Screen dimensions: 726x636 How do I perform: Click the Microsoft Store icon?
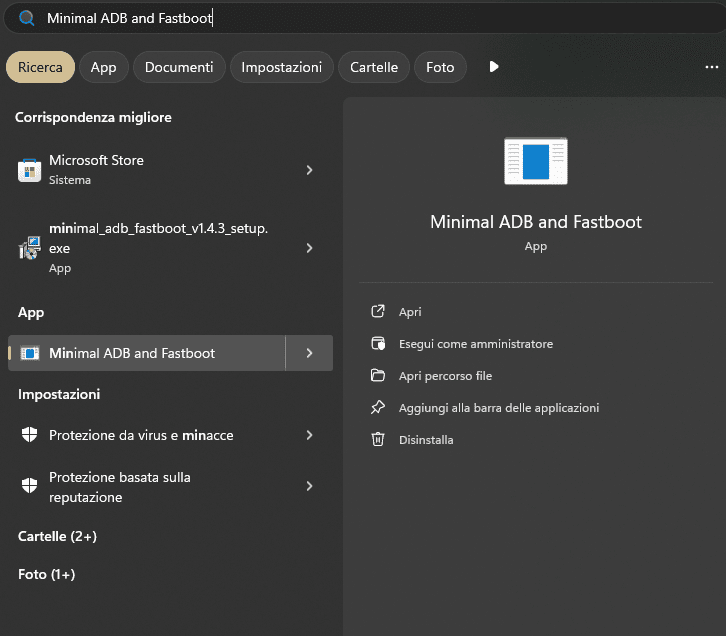29,170
